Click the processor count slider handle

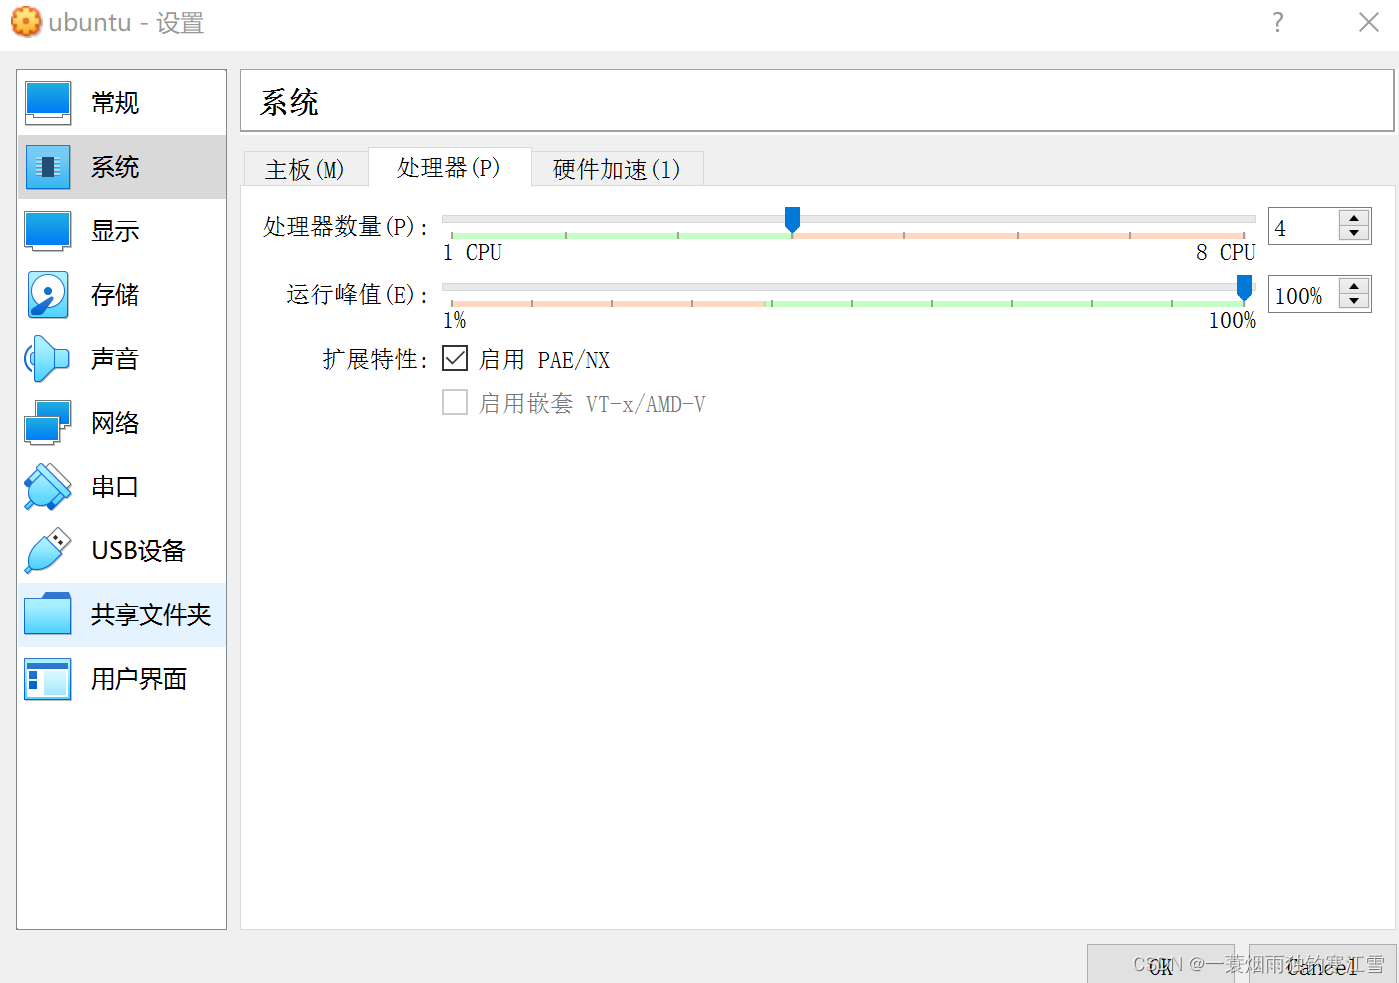[x=792, y=219]
